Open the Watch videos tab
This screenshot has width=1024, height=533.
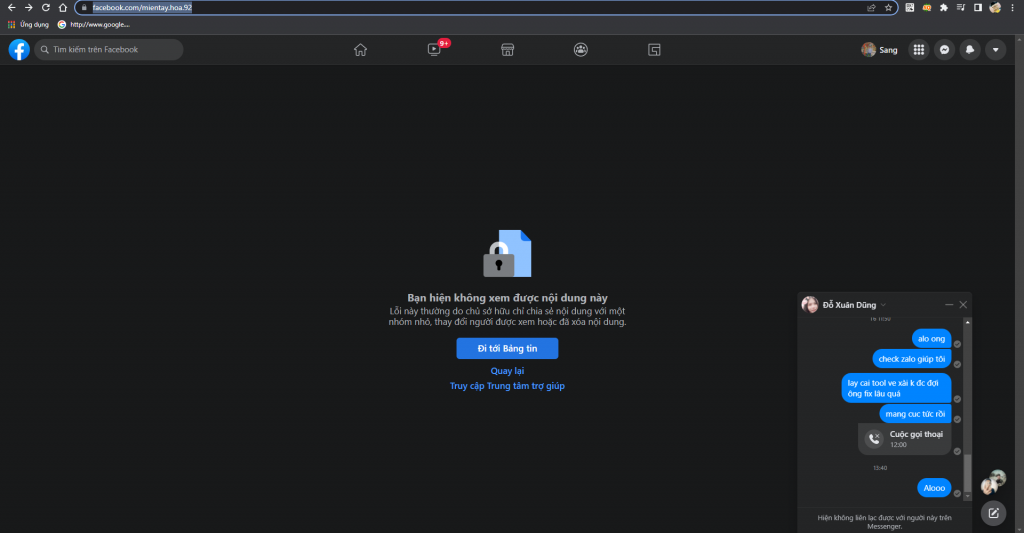pyautogui.click(x=434, y=49)
